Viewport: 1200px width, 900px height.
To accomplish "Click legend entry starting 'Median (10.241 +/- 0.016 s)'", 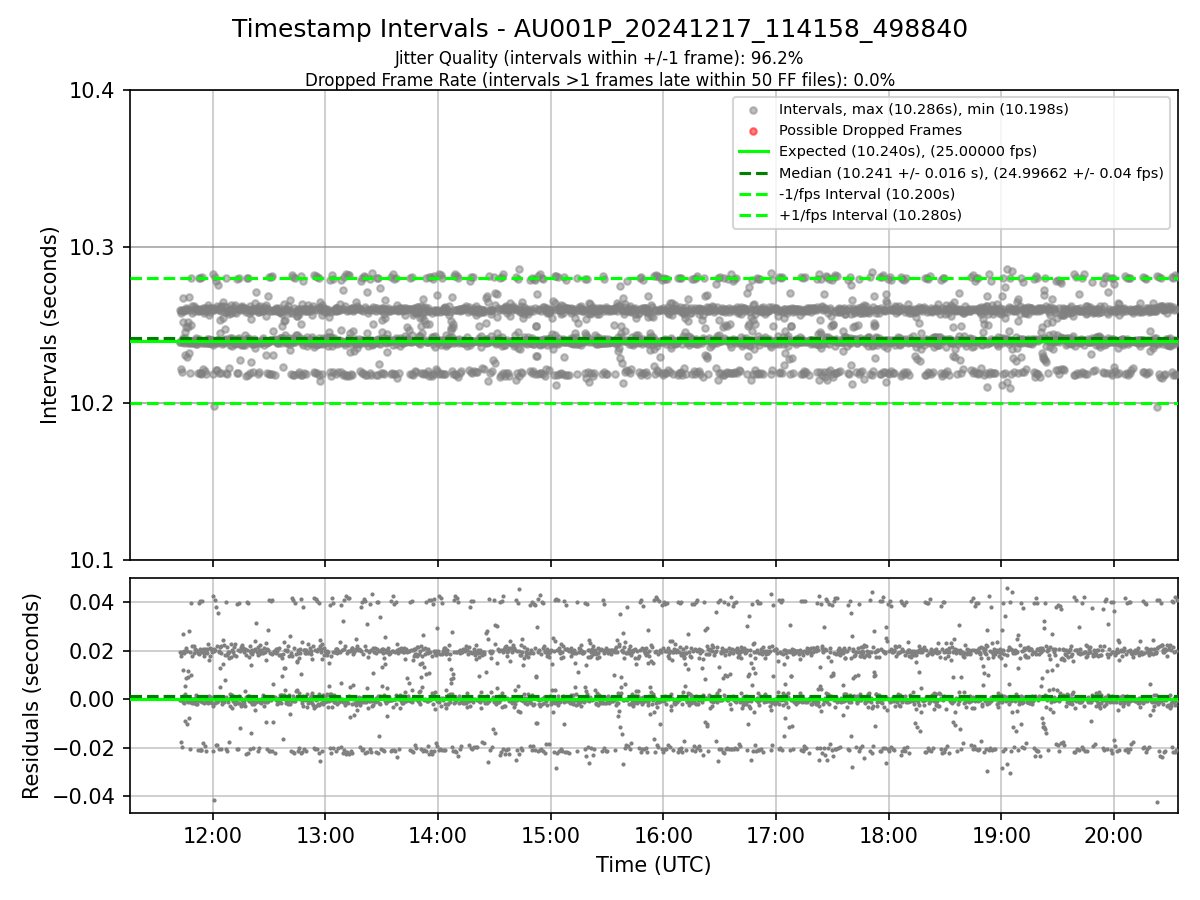I will tap(971, 172).
